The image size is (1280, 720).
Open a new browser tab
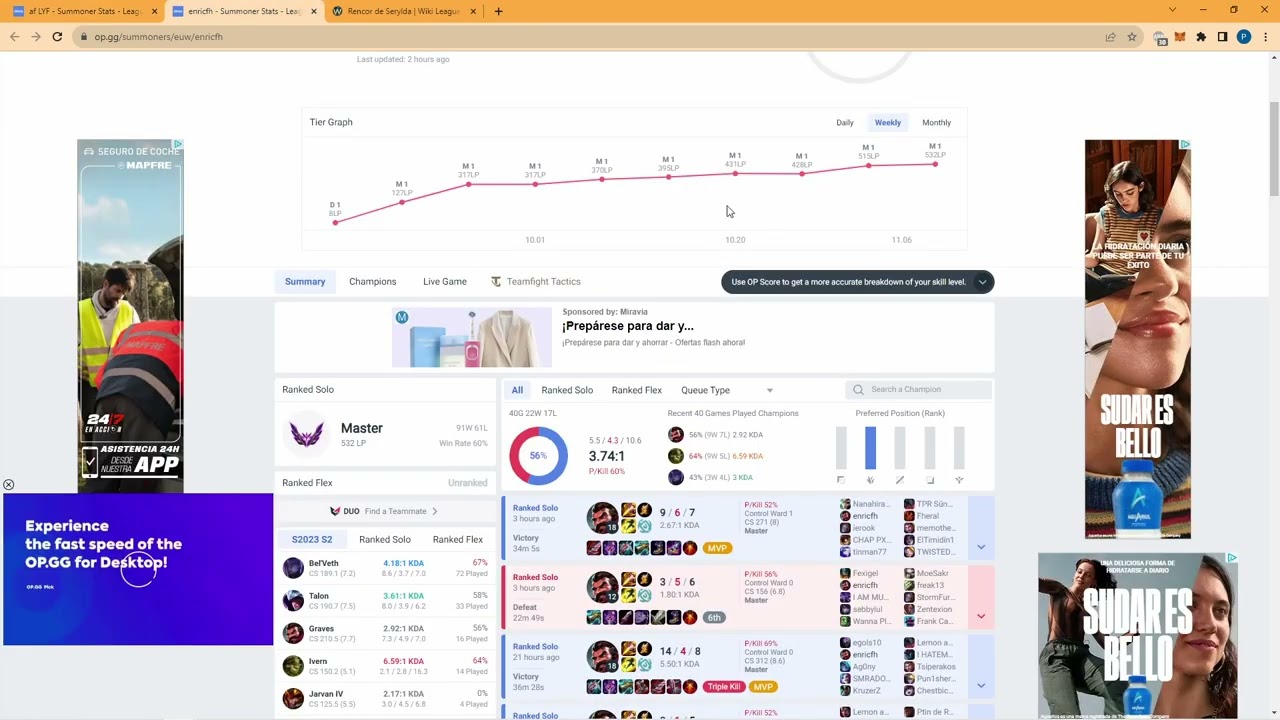click(x=498, y=11)
